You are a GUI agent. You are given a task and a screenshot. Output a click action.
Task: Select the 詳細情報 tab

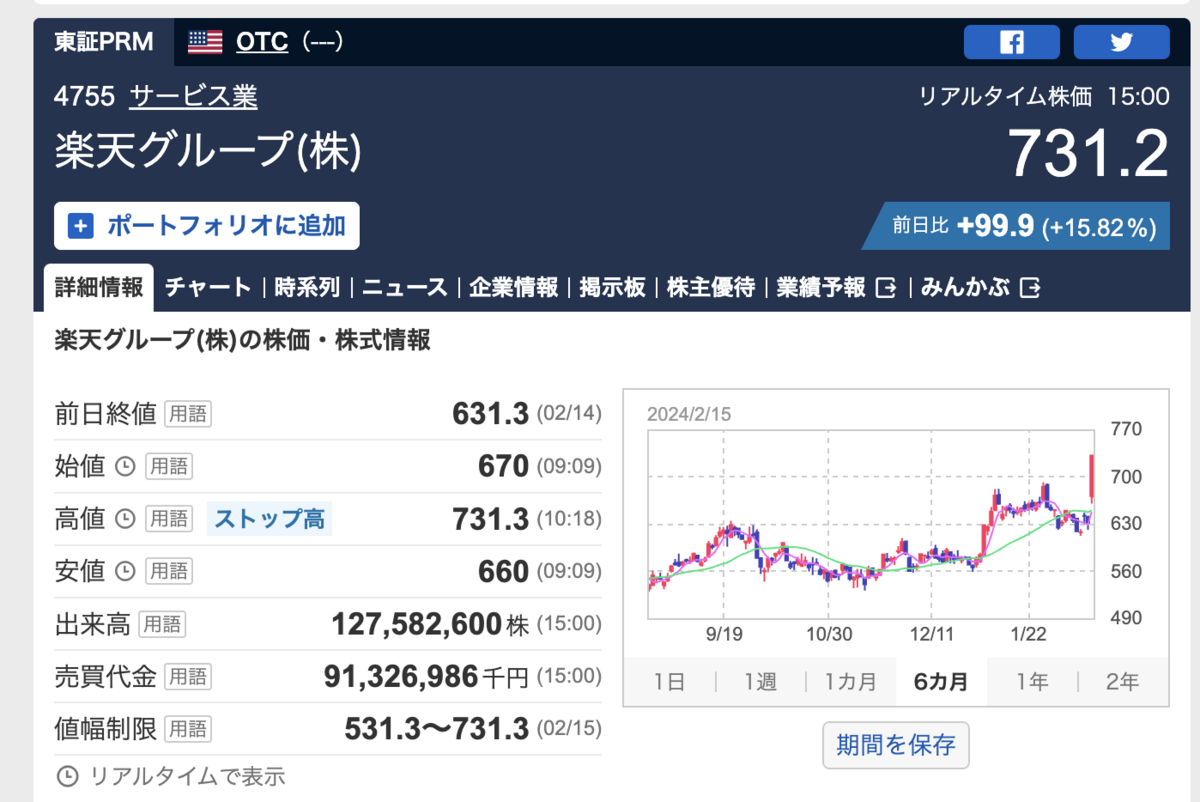click(99, 288)
